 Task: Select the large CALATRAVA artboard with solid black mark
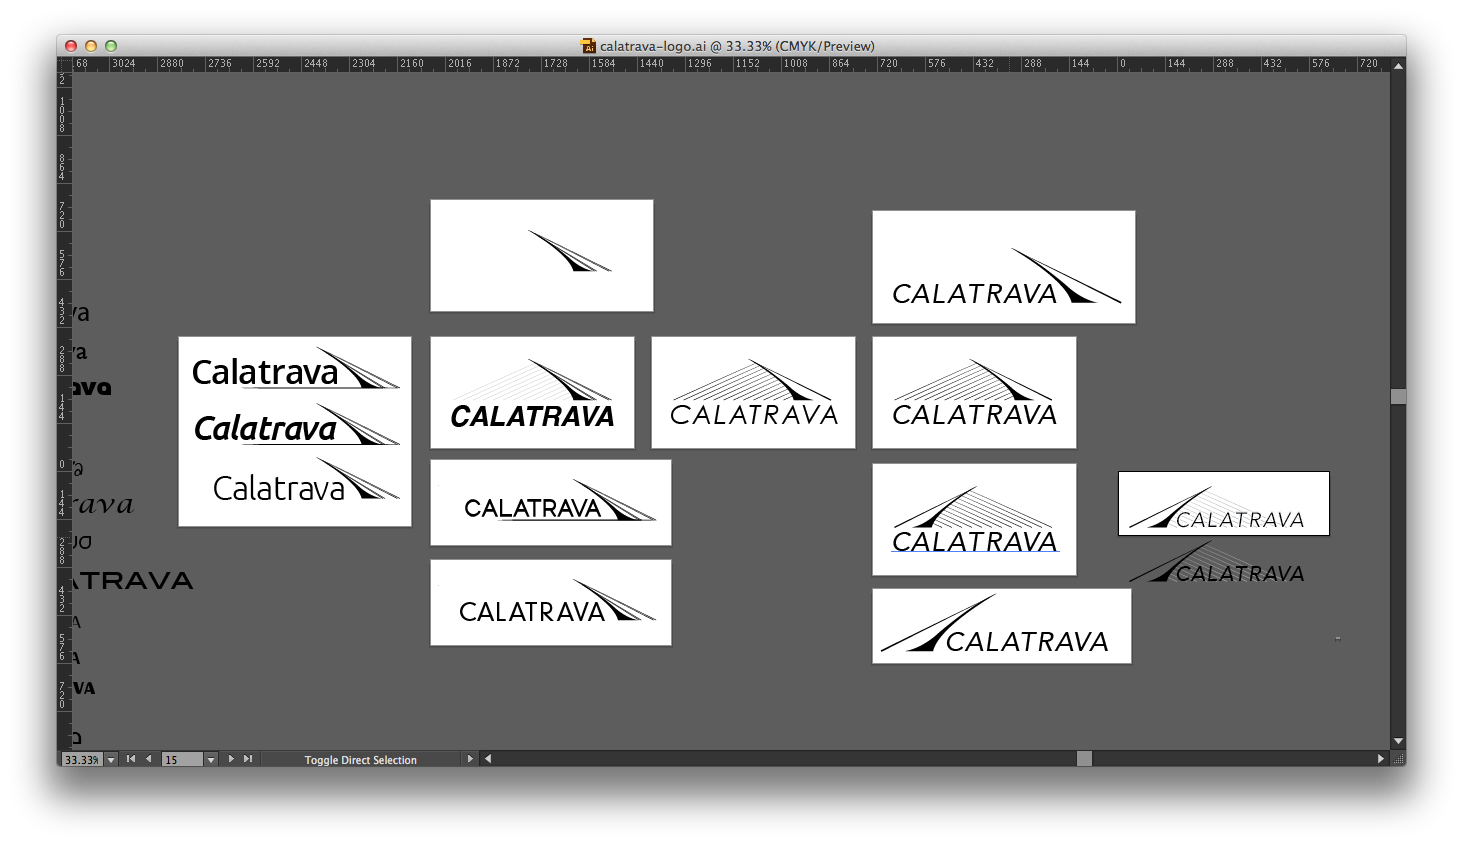[1003, 267]
